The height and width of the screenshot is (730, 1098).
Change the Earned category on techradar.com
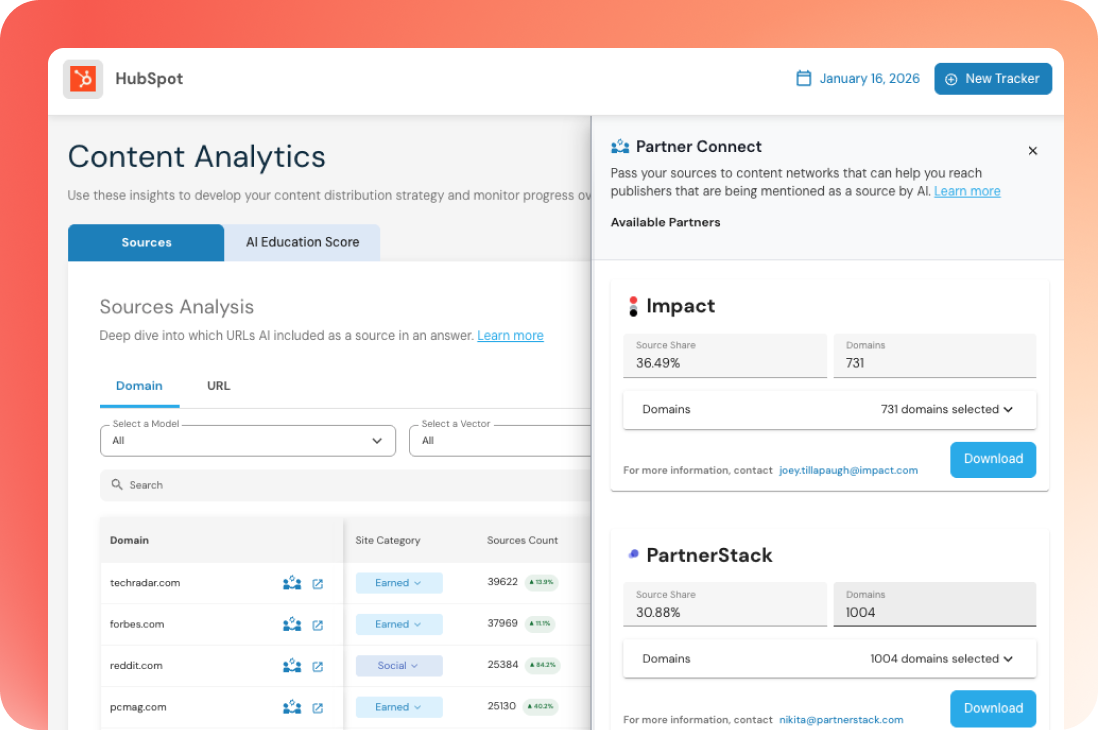[398, 583]
